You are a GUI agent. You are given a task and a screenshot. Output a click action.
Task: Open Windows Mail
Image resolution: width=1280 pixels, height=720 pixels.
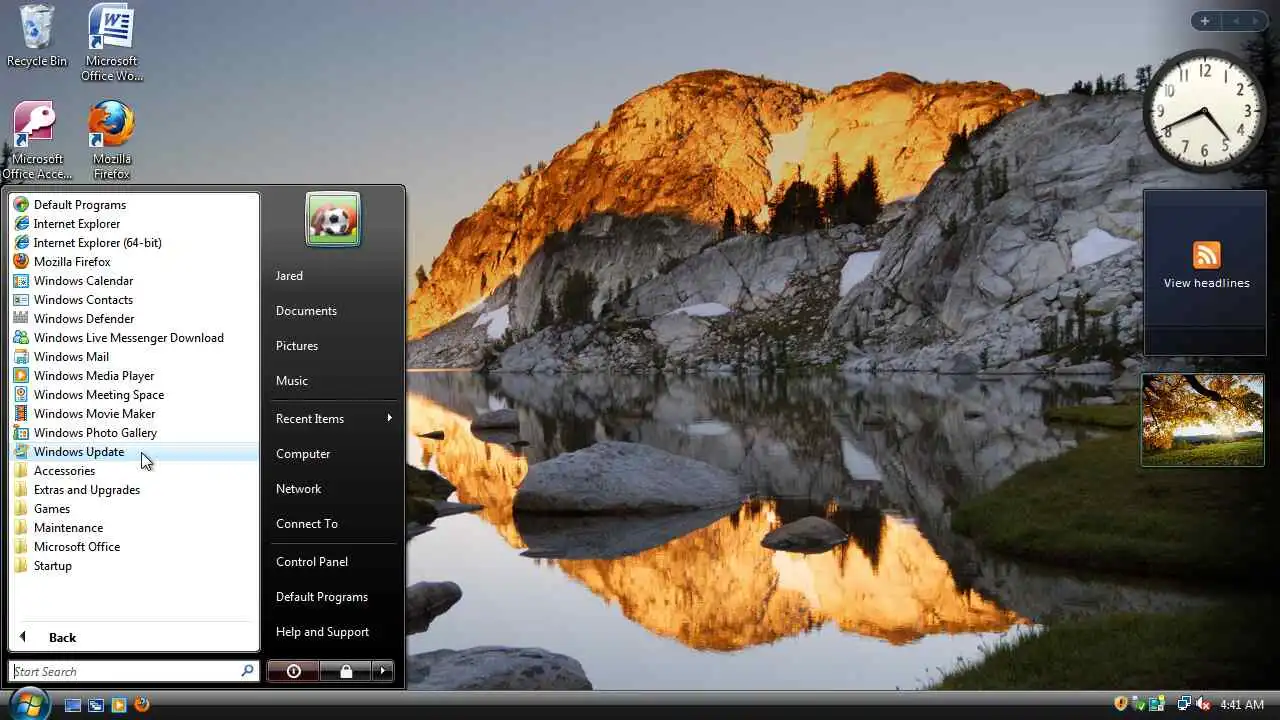[x=134, y=357]
